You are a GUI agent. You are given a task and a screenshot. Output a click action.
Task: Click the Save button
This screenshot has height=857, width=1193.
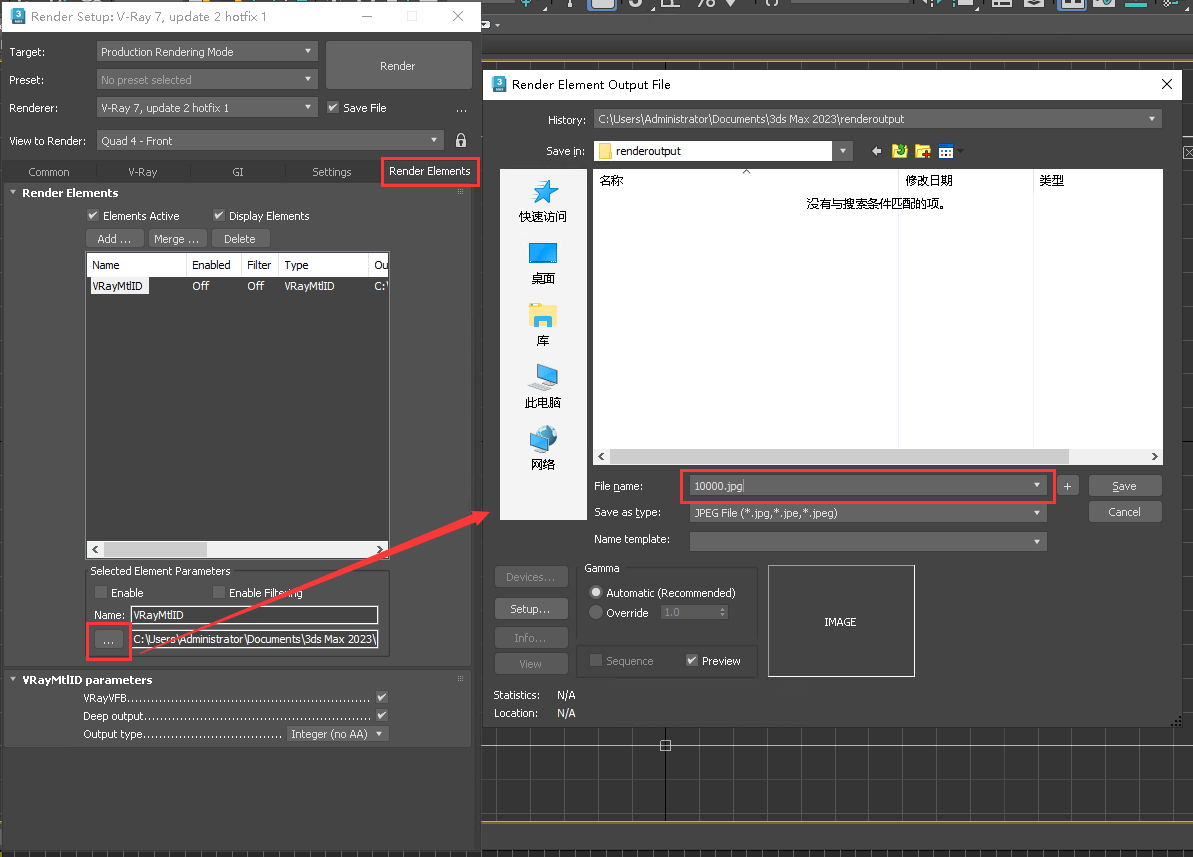click(1124, 486)
